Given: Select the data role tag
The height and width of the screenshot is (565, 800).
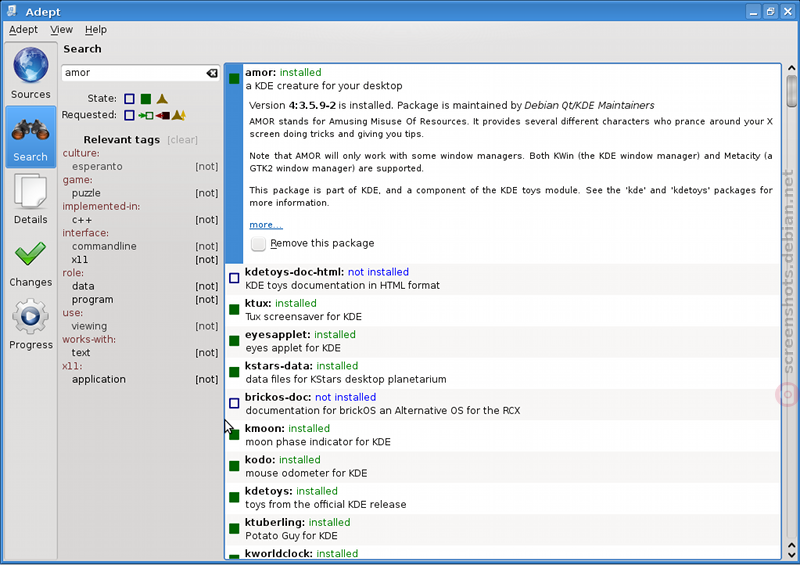Looking at the screenshot, I should pyautogui.click(x=83, y=286).
